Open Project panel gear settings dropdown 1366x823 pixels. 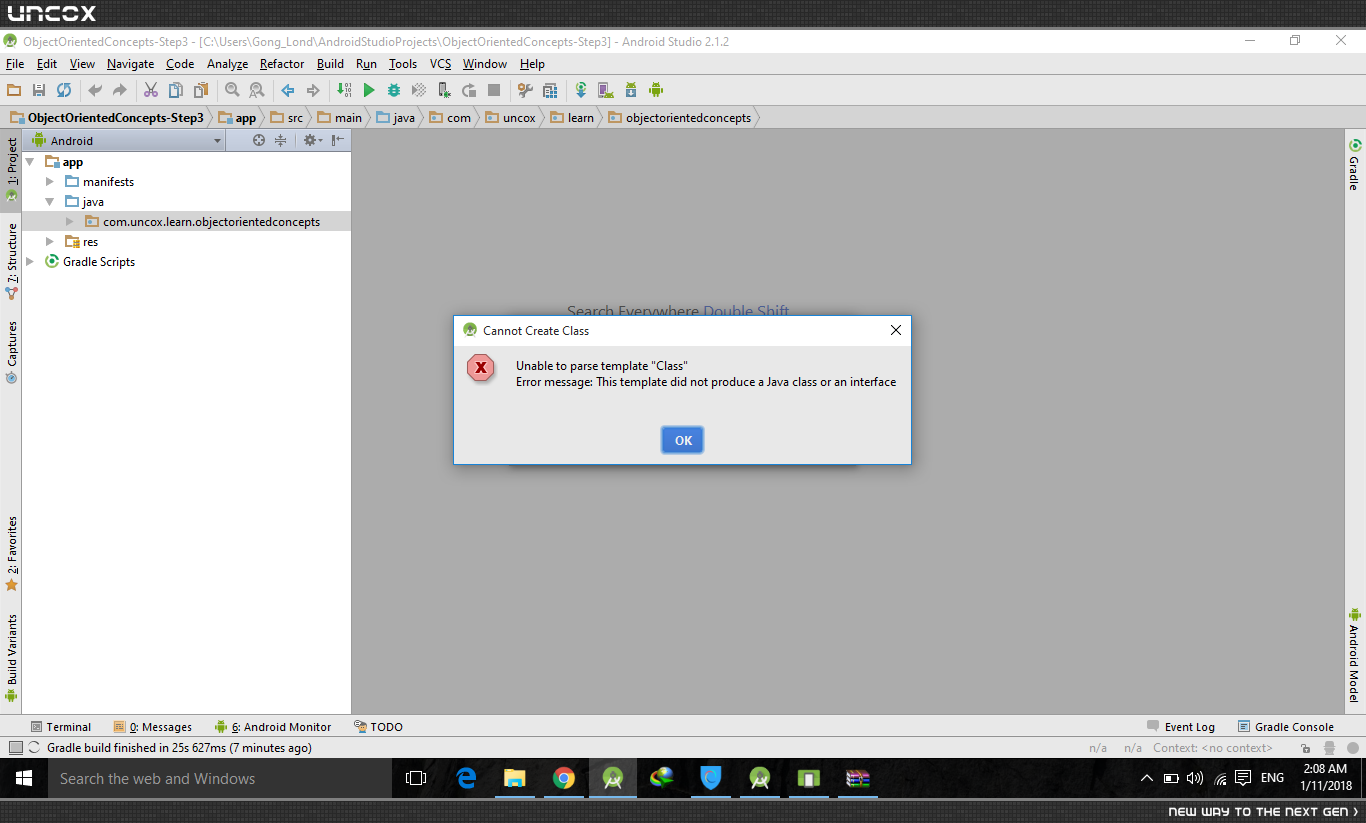[x=313, y=141]
